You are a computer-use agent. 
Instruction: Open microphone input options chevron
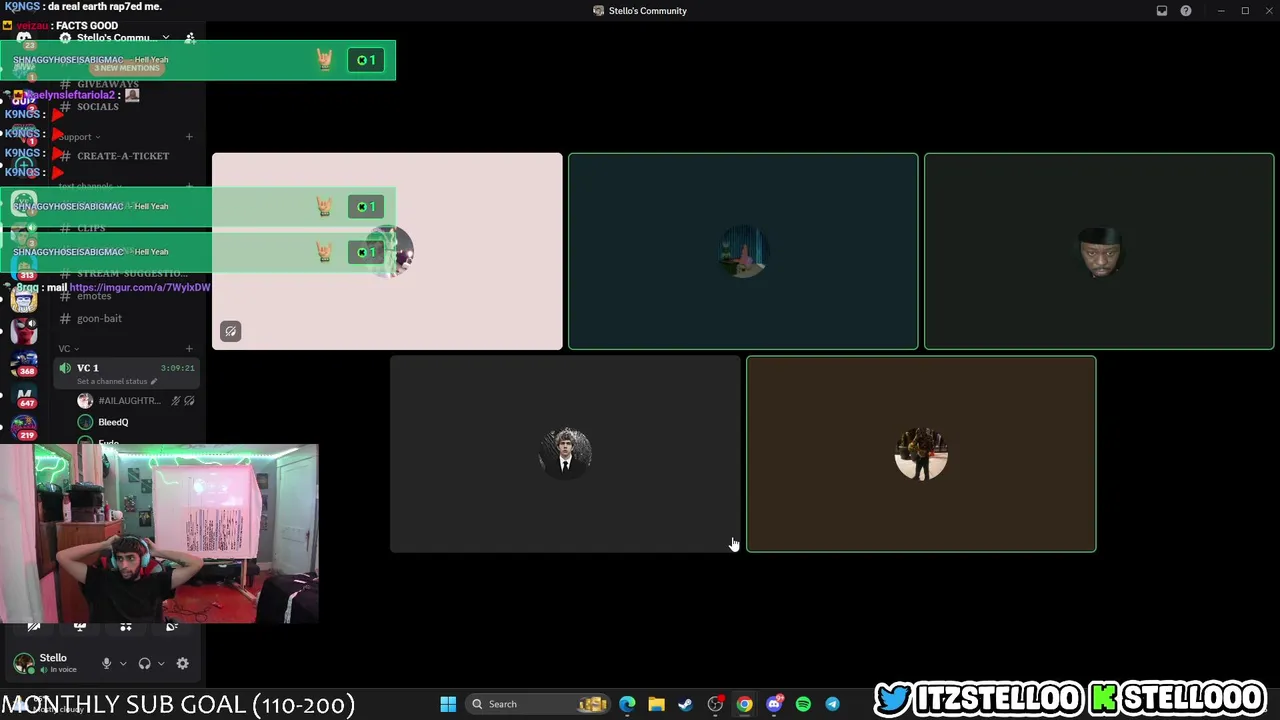(x=123, y=663)
